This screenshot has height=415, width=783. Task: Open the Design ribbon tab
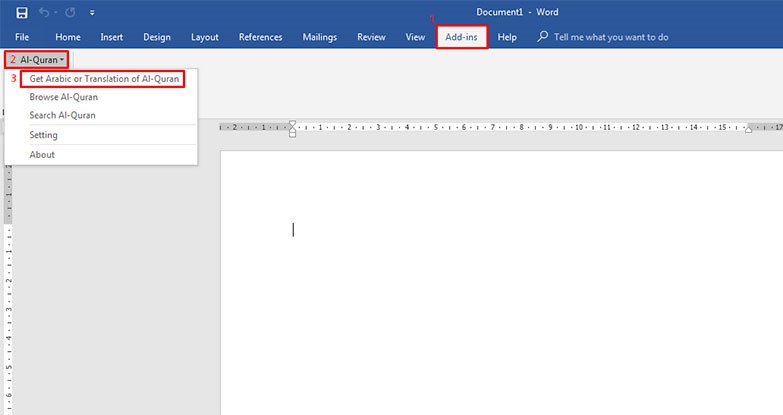[x=157, y=37]
